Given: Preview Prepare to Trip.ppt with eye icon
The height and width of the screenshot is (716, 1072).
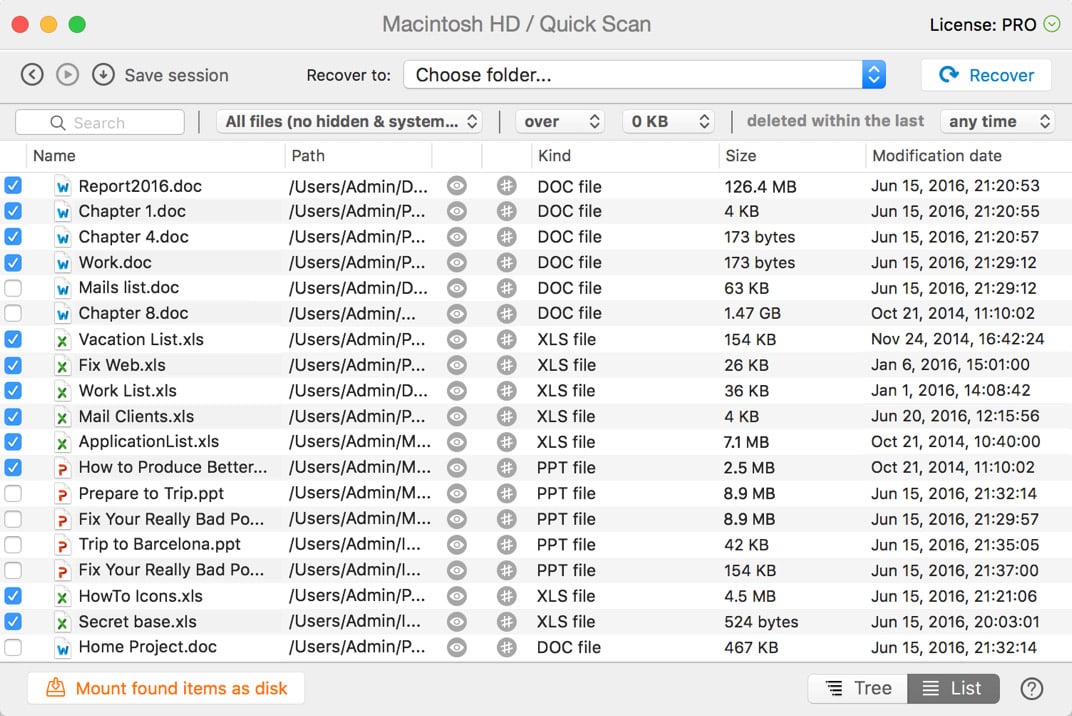Looking at the screenshot, I should coord(457,494).
